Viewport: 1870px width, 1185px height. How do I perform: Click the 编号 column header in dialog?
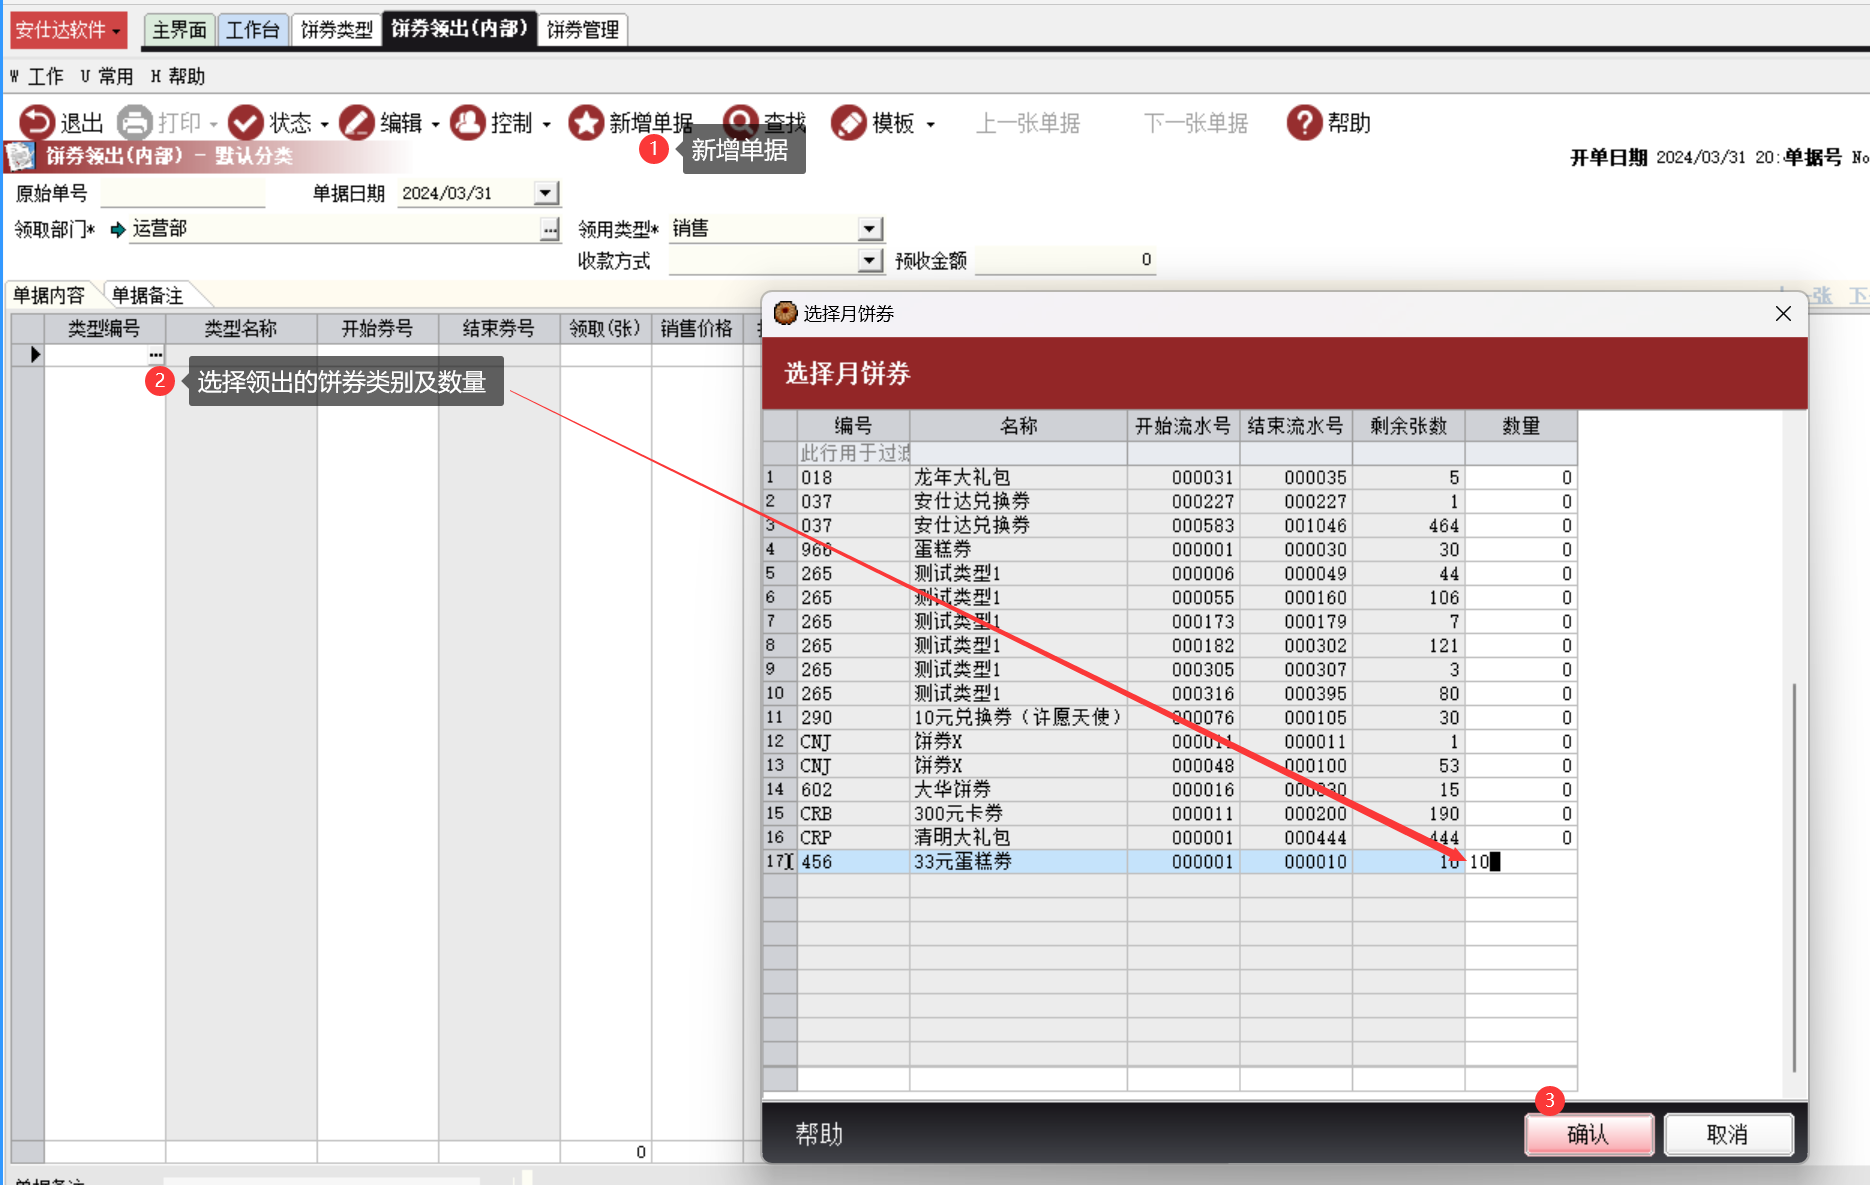pyautogui.click(x=853, y=426)
